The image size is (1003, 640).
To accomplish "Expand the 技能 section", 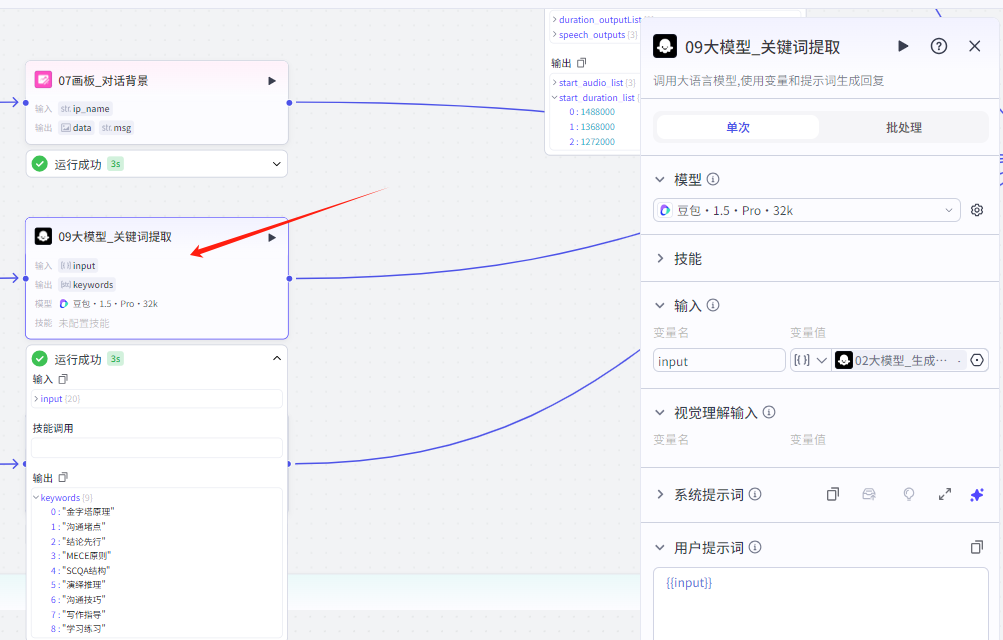I will tap(689, 258).
